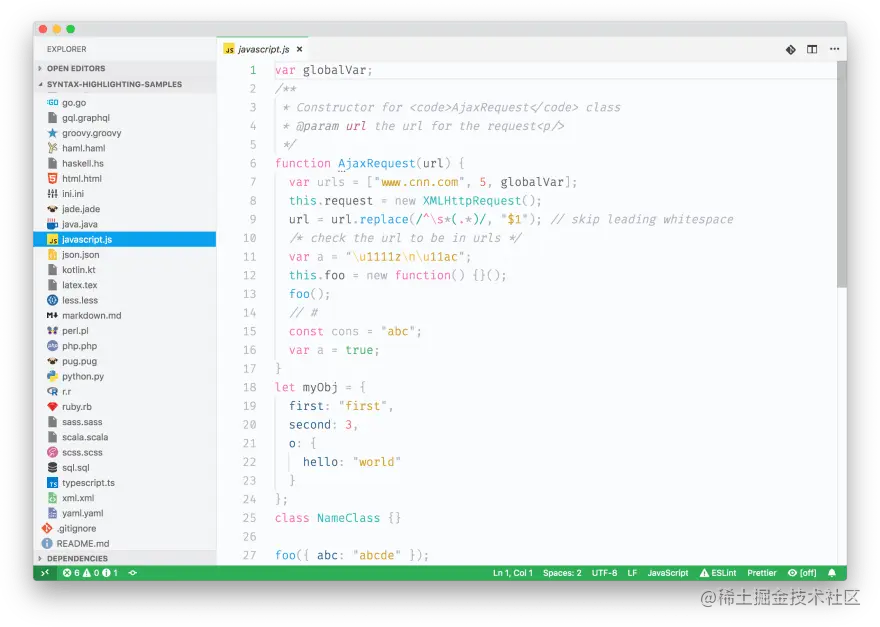Image resolution: width=880 pixels, height=627 pixels.
Task: Click the git icon beside .gitignore
Action: pos(47,528)
